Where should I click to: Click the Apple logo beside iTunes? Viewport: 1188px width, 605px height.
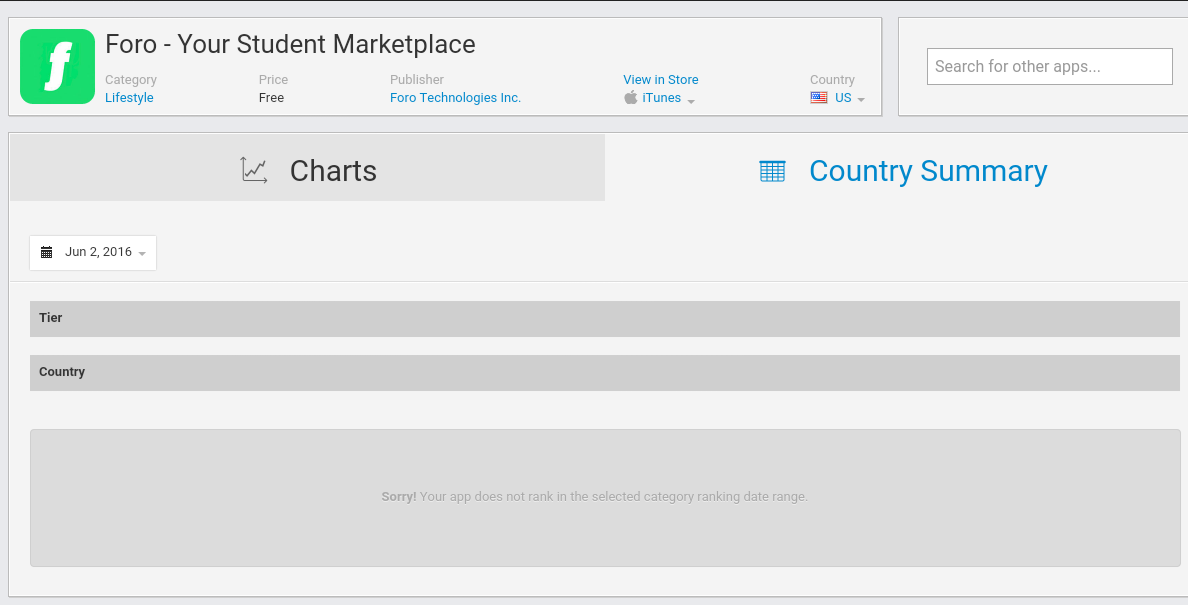tap(630, 98)
